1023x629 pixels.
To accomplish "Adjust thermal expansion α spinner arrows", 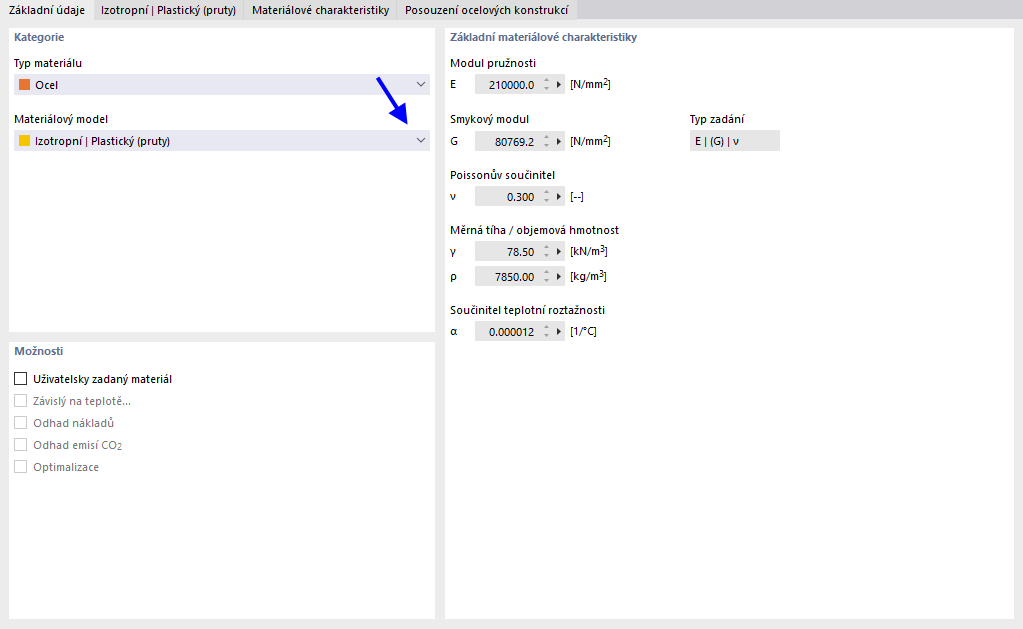I will 547,331.
